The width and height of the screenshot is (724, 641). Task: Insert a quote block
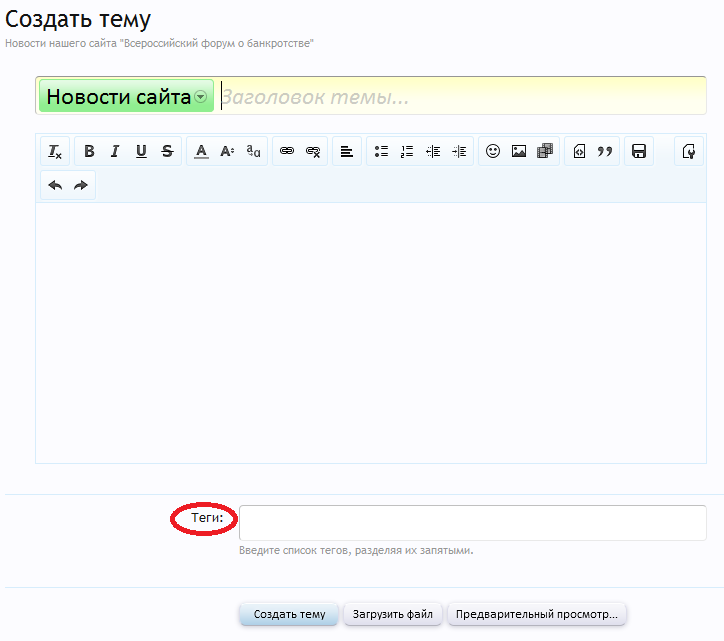(605, 151)
